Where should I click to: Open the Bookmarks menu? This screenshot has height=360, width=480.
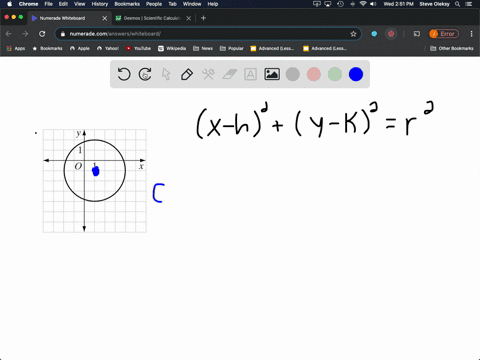tap(127, 4)
